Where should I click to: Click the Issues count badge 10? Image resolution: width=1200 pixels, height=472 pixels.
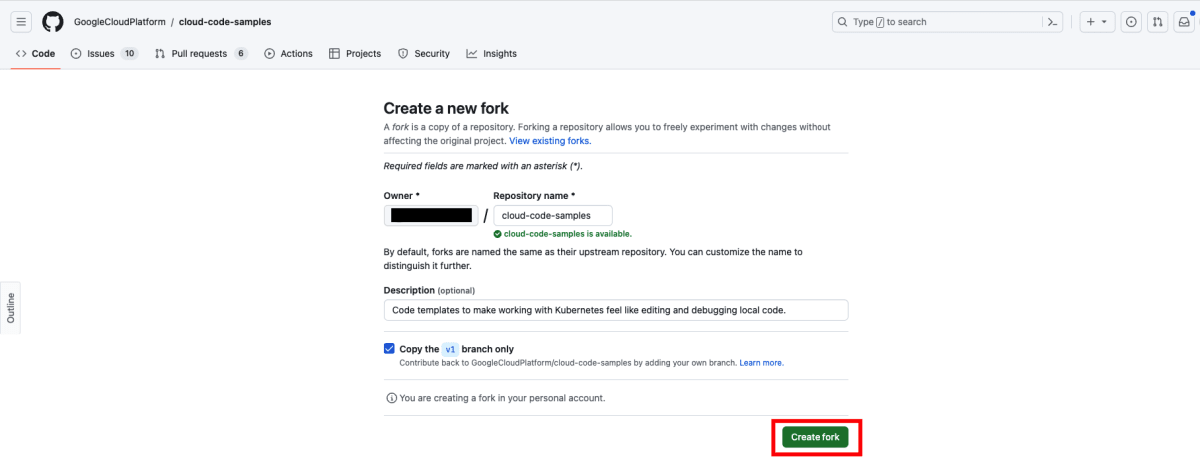click(129, 54)
